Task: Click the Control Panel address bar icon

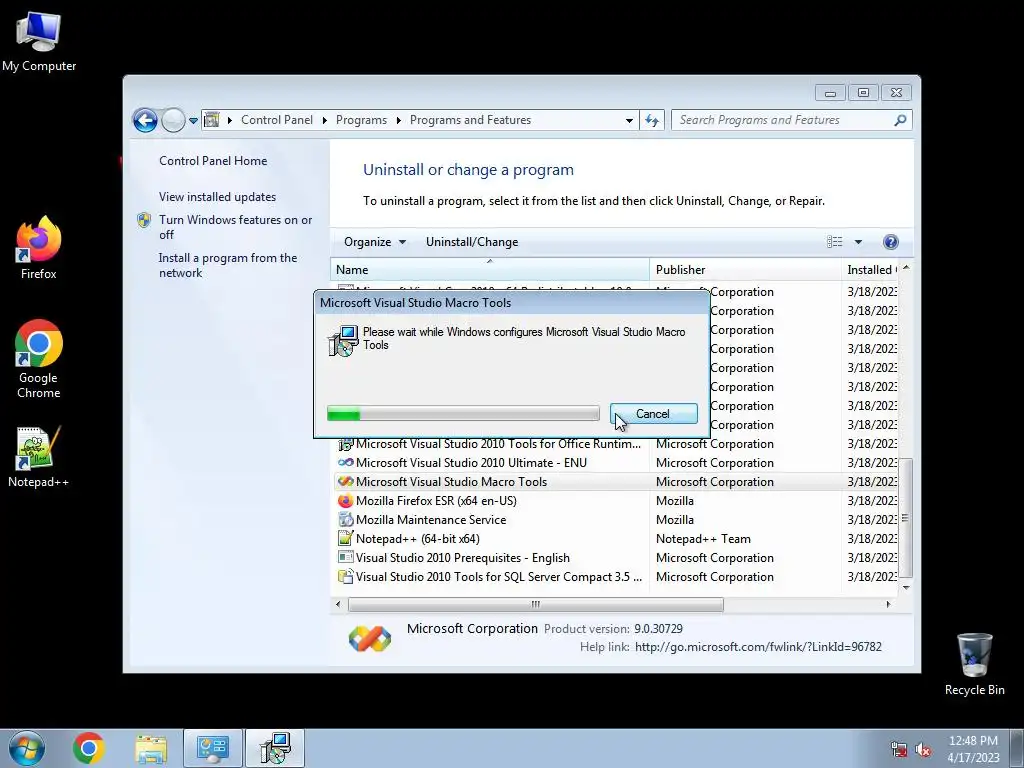Action: (212, 120)
